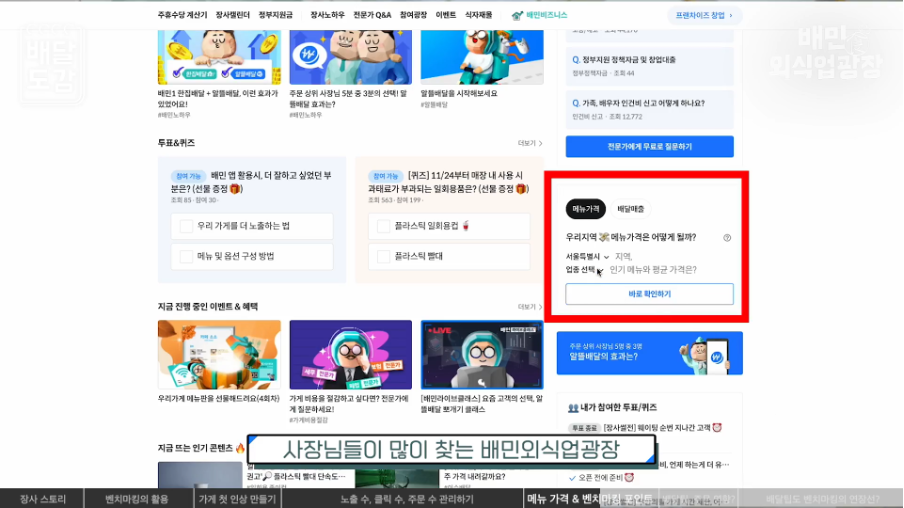Open the 주휴수당 계산기 menu item
The width and height of the screenshot is (904, 508).
point(182,15)
